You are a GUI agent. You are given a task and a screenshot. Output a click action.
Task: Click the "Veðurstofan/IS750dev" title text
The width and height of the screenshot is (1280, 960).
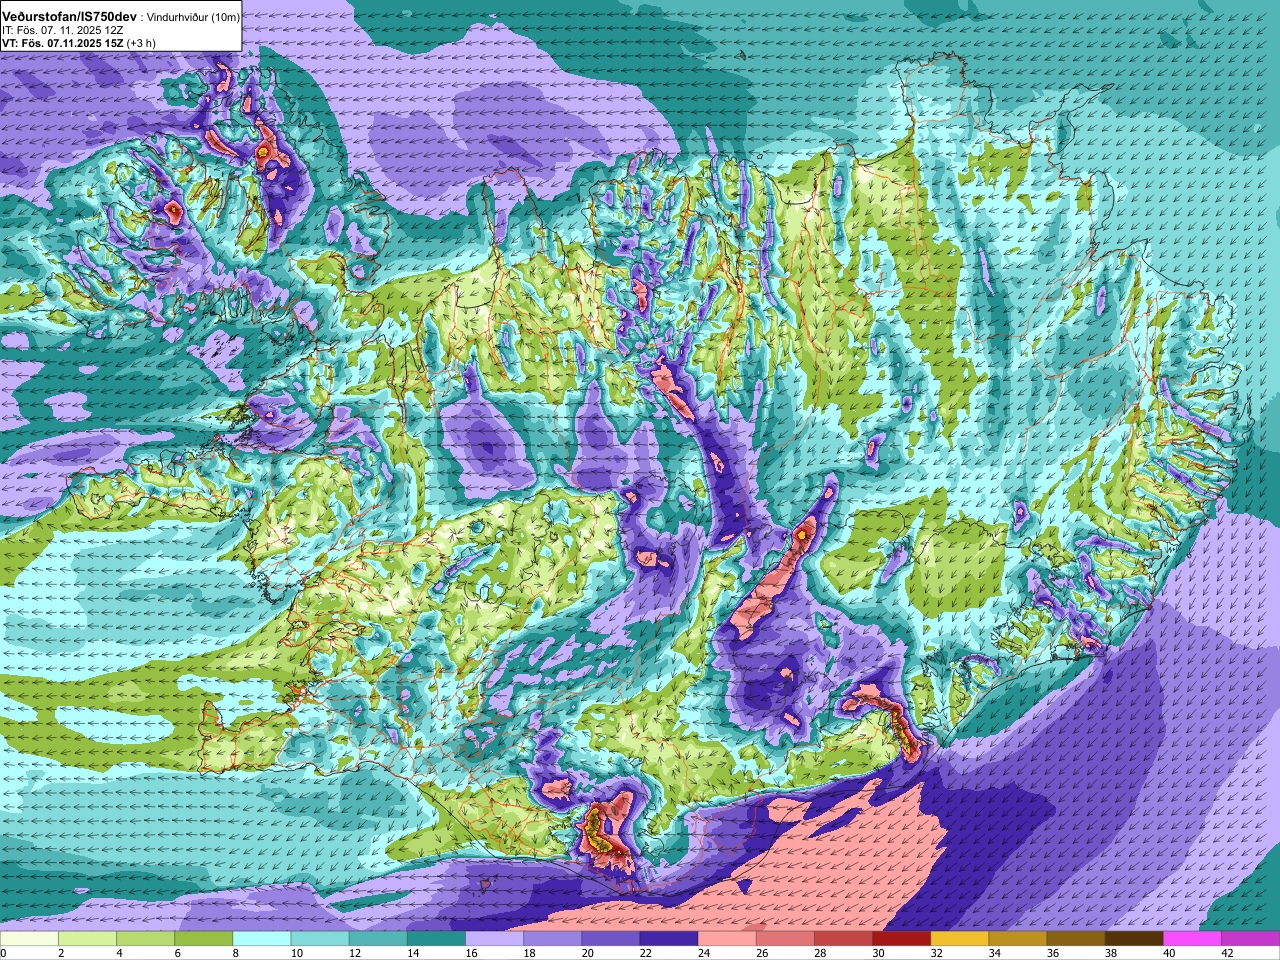tap(70, 18)
